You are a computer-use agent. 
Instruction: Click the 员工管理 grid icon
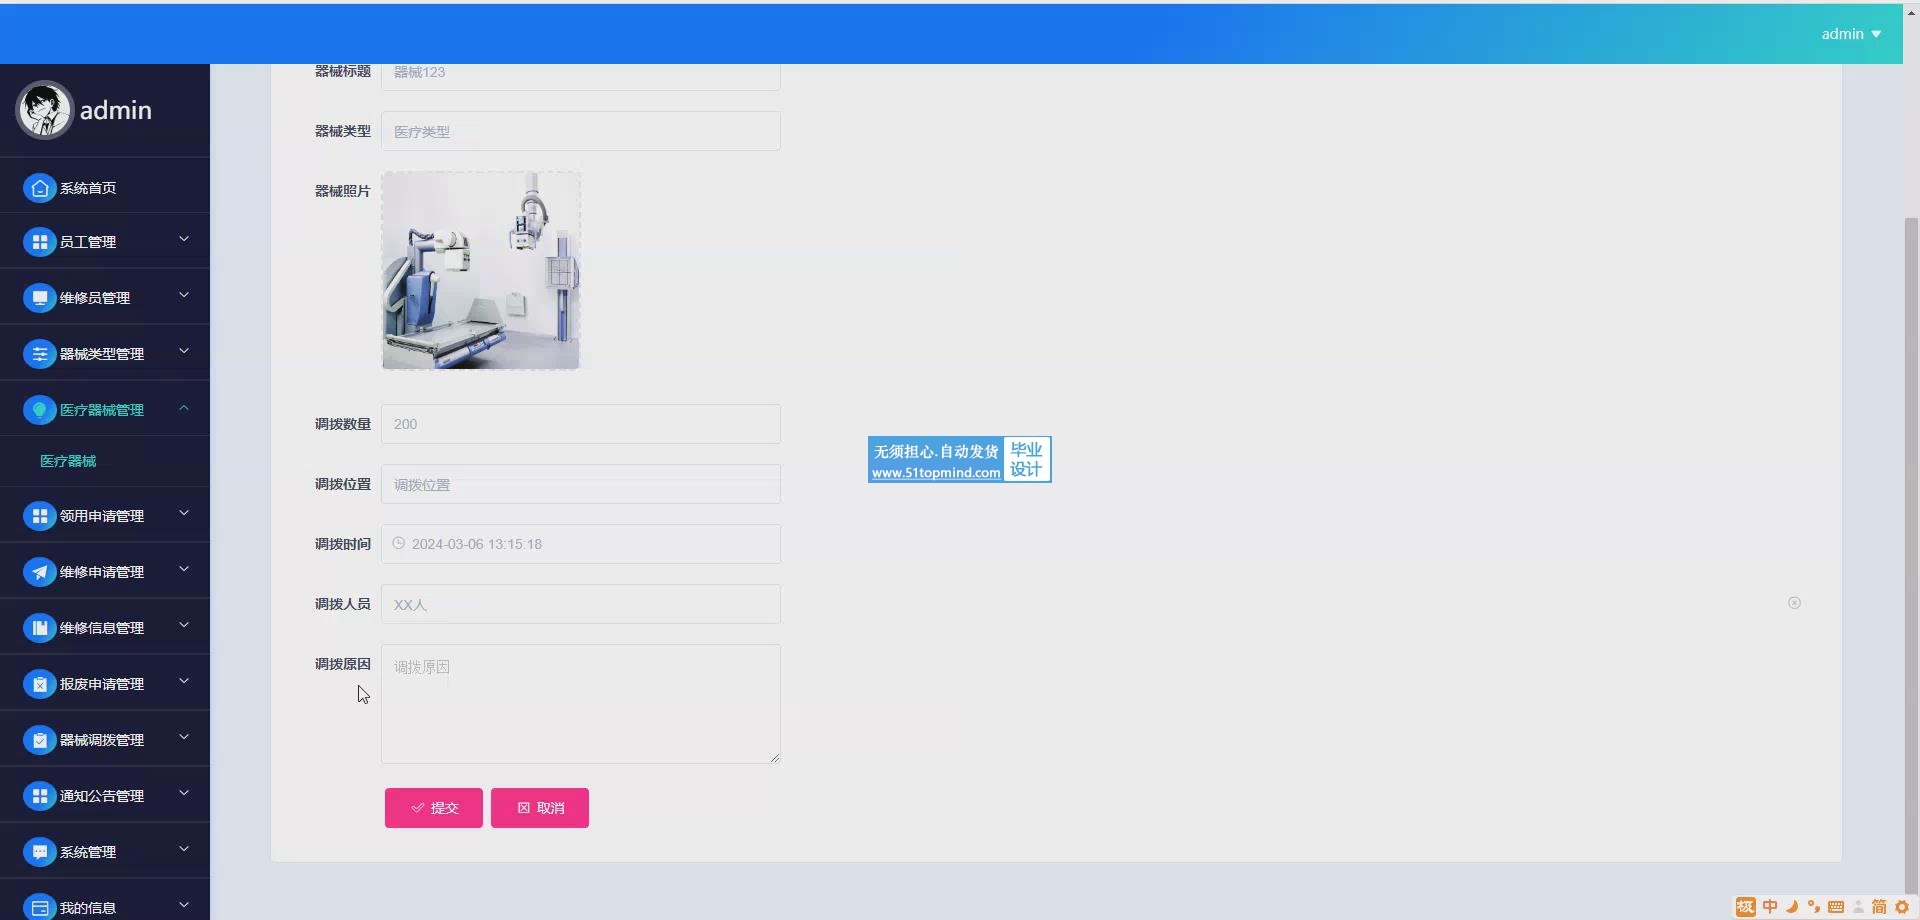[39, 242]
